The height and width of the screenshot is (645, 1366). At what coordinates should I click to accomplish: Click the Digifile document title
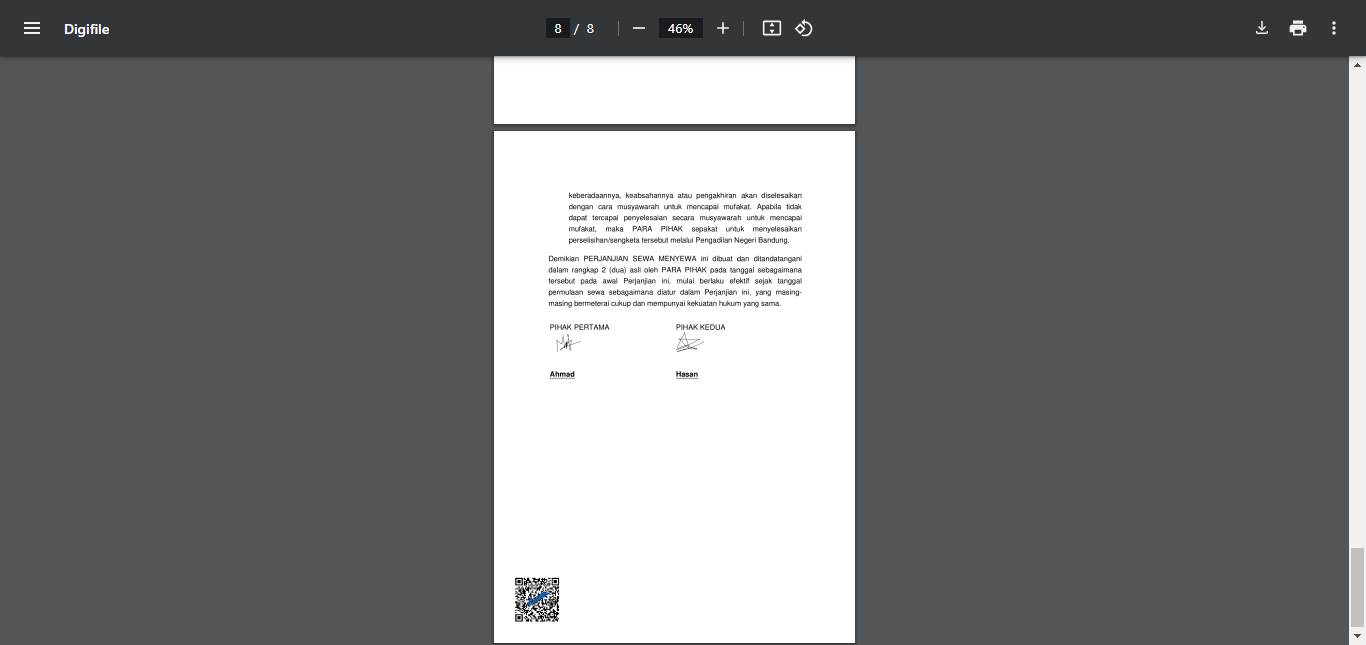(x=87, y=29)
